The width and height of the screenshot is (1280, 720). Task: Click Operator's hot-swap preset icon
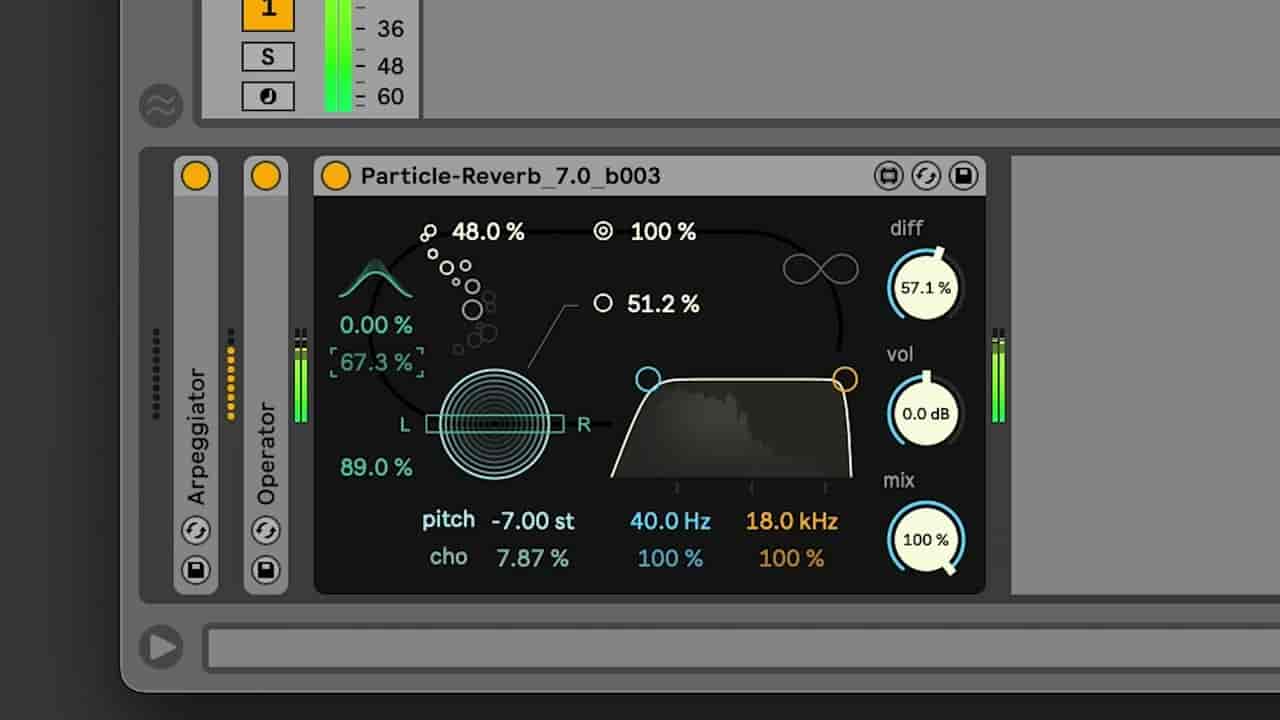pyautogui.click(x=266, y=530)
